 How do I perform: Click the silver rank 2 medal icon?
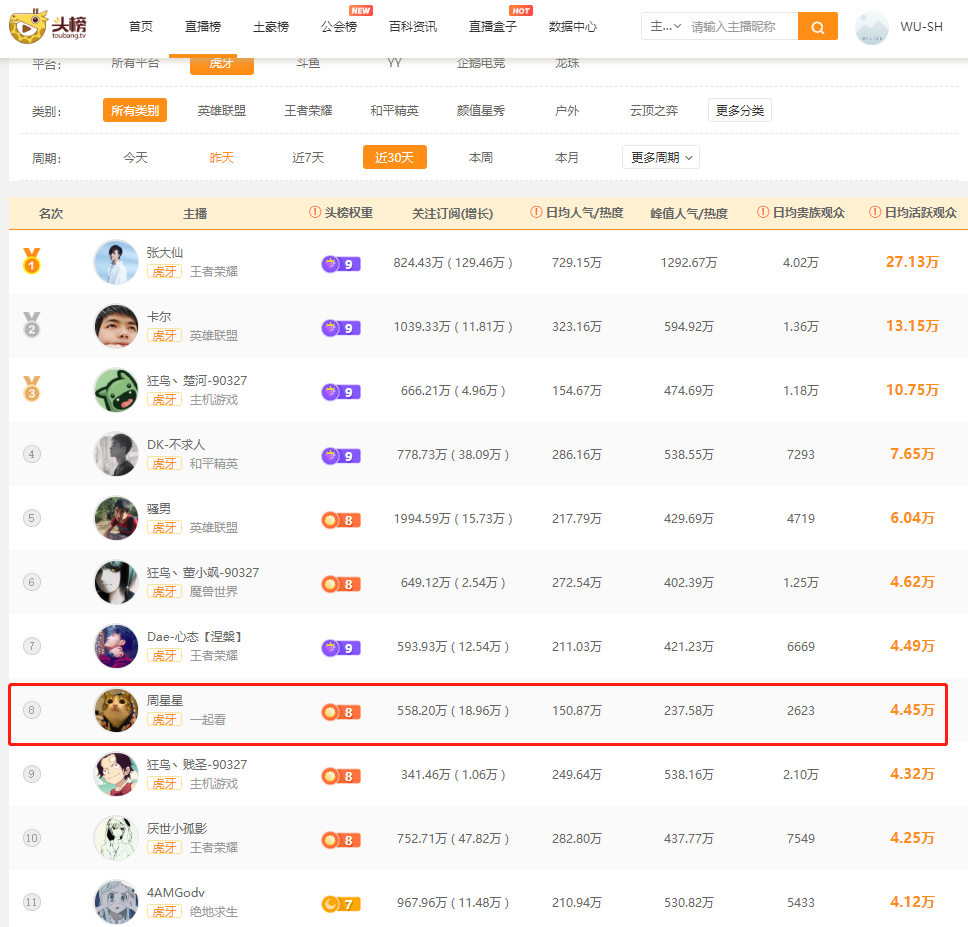pyautogui.click(x=31, y=325)
